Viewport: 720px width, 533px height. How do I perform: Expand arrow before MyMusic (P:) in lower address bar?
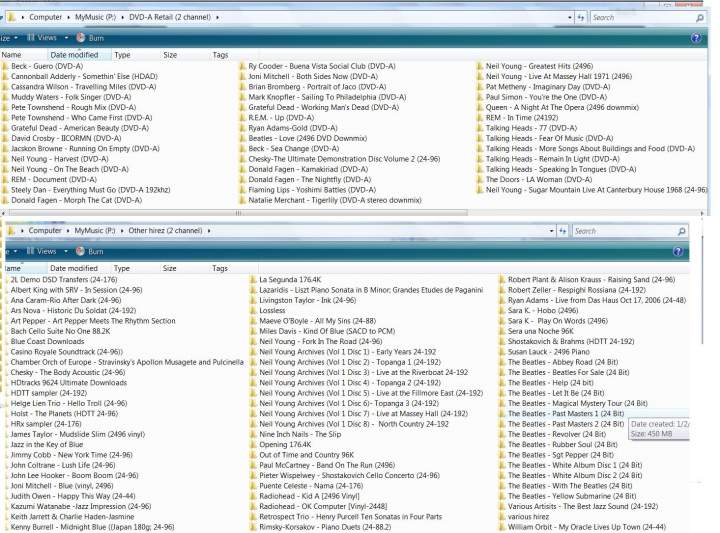pyautogui.click(x=68, y=231)
